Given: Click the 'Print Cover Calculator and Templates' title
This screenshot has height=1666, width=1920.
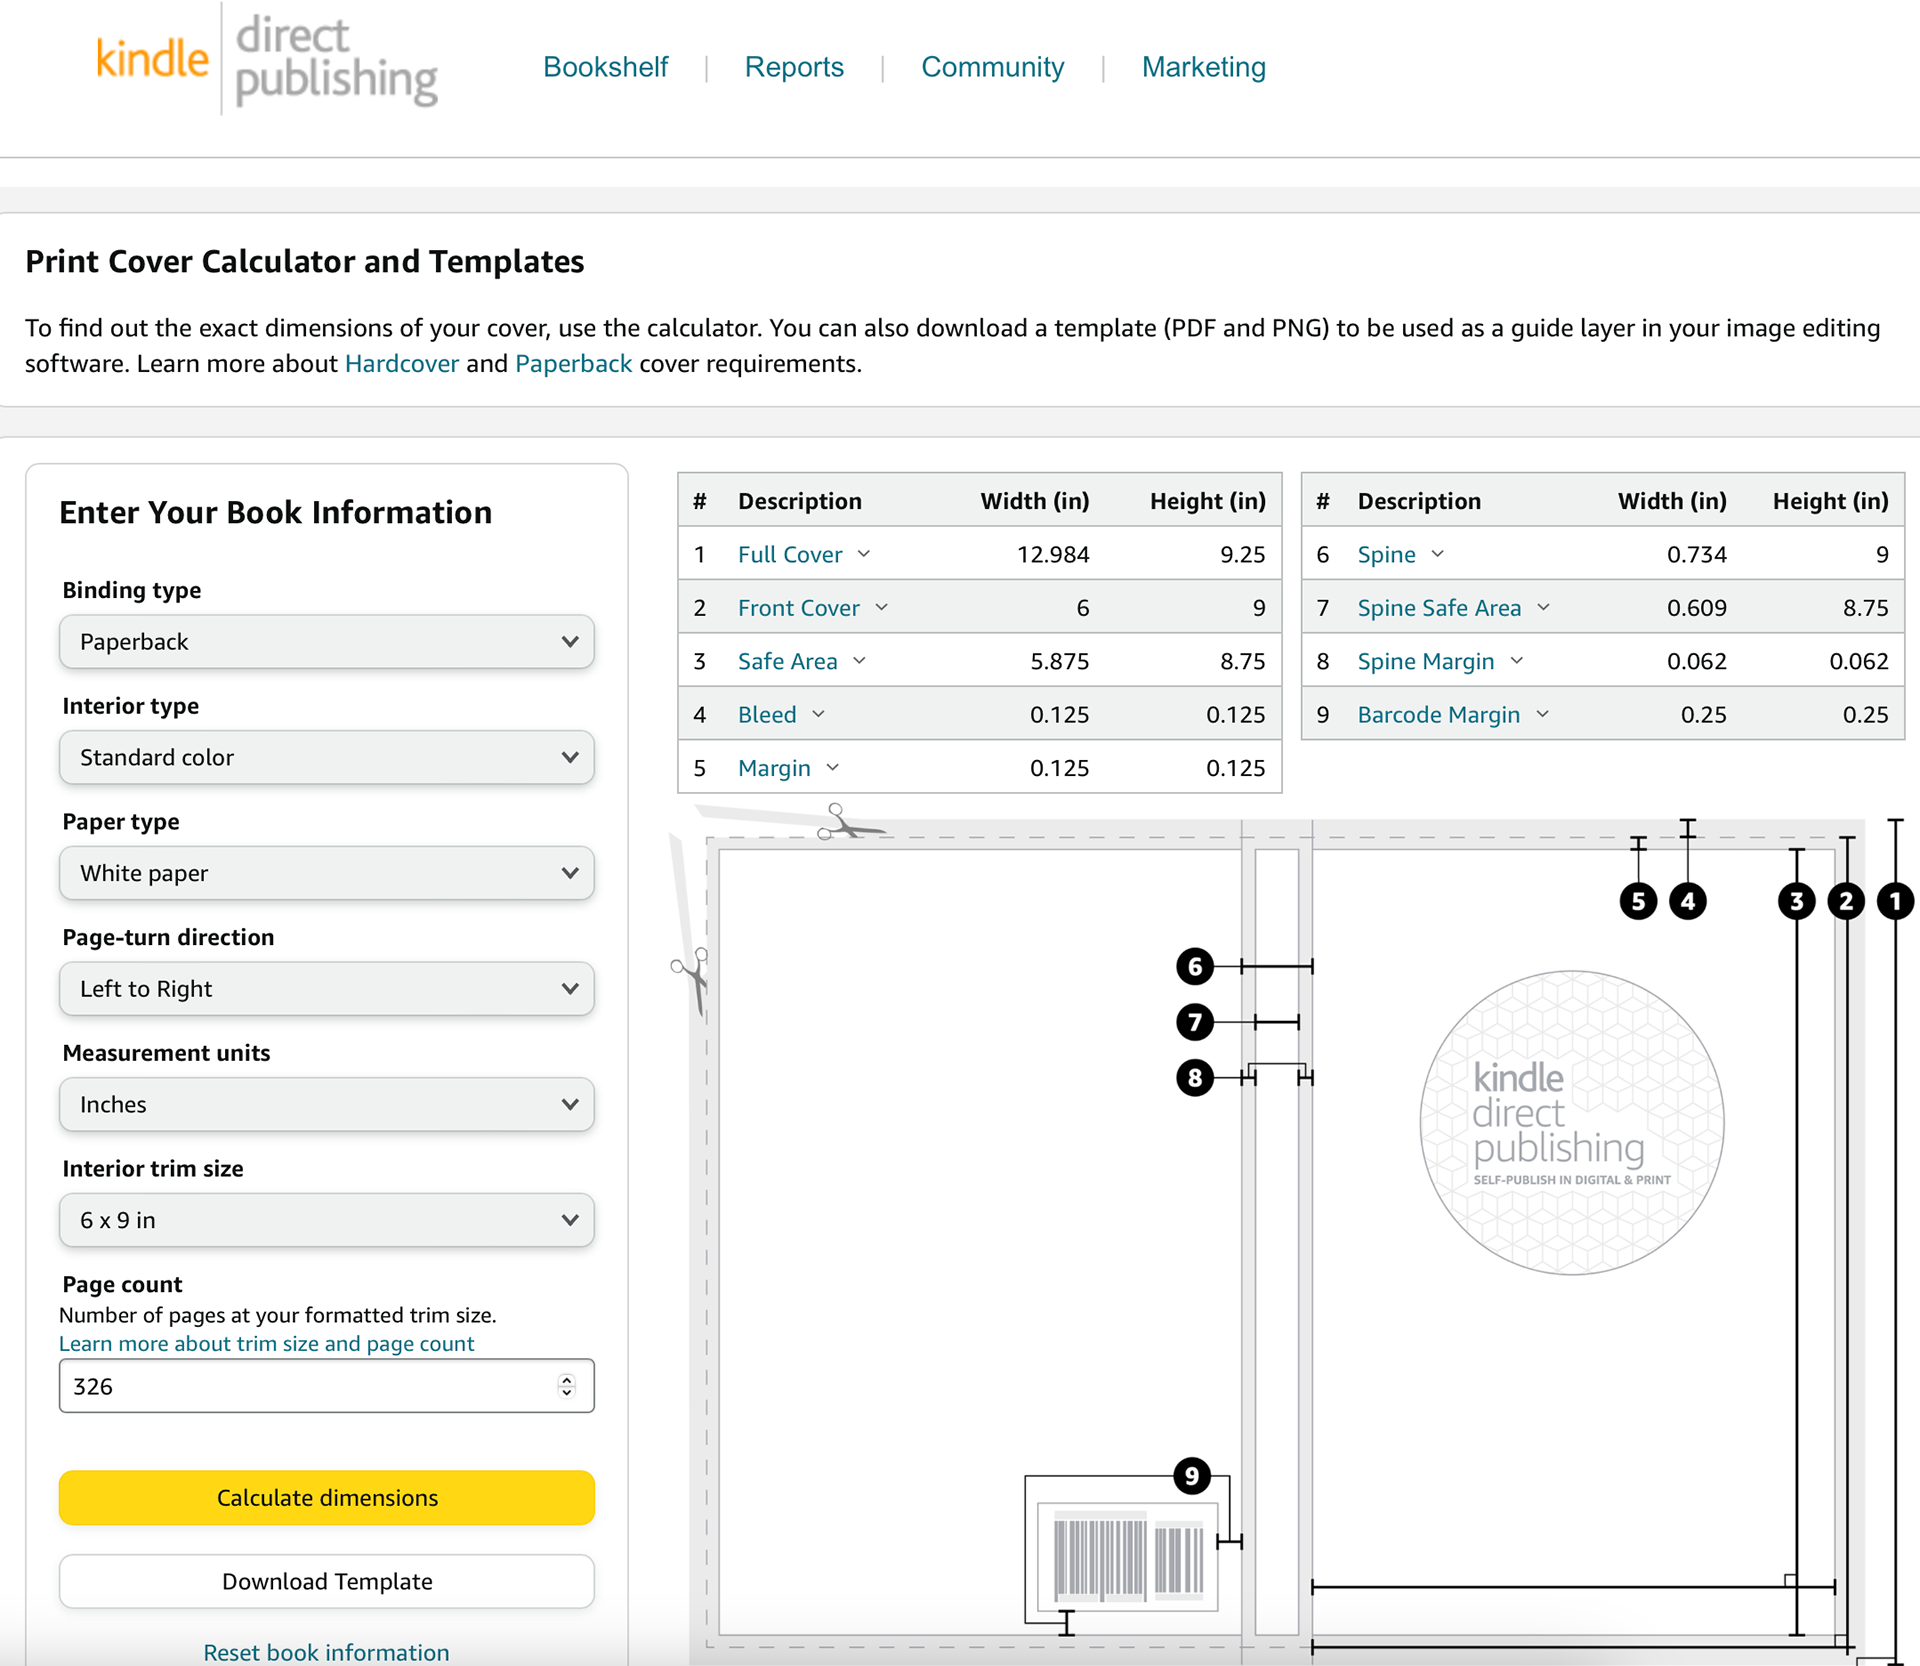Looking at the screenshot, I should click(305, 261).
